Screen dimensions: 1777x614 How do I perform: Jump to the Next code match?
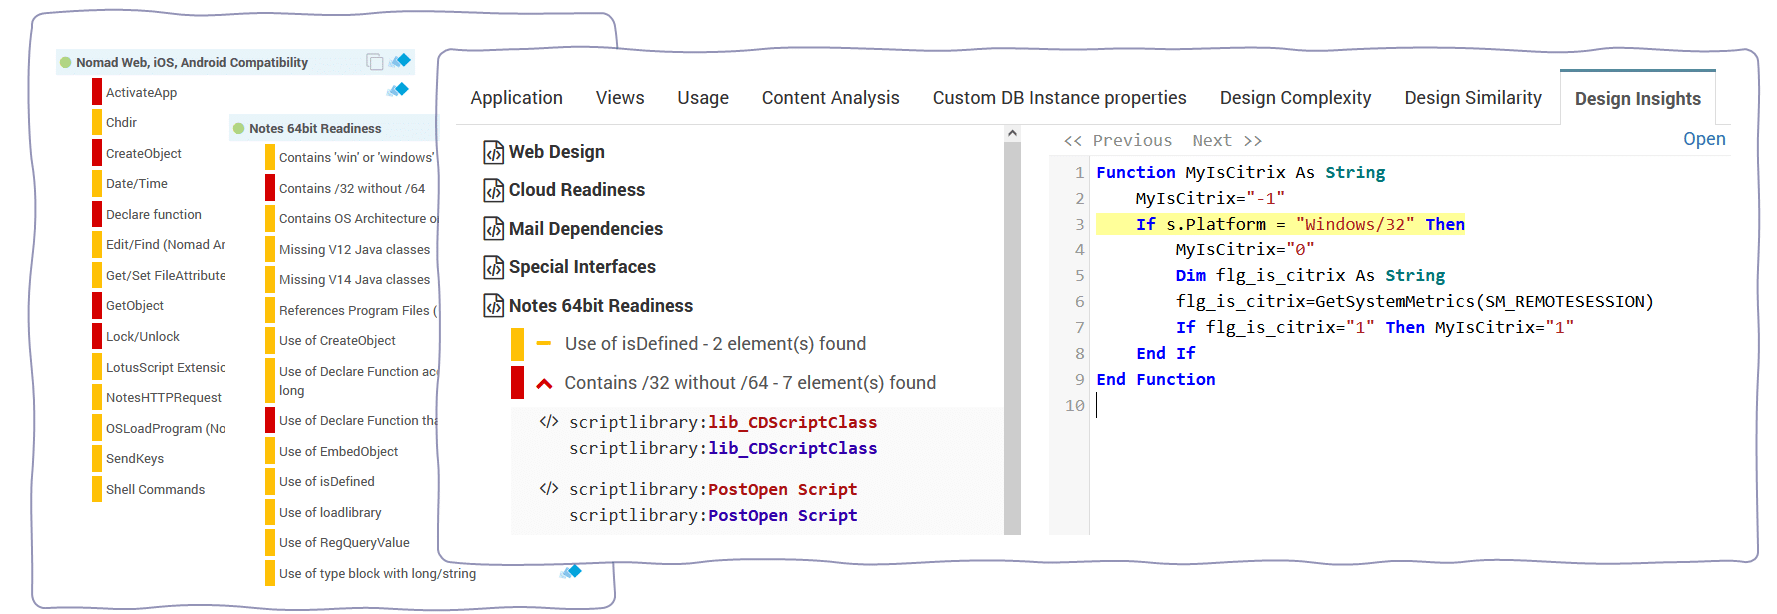point(1226,141)
